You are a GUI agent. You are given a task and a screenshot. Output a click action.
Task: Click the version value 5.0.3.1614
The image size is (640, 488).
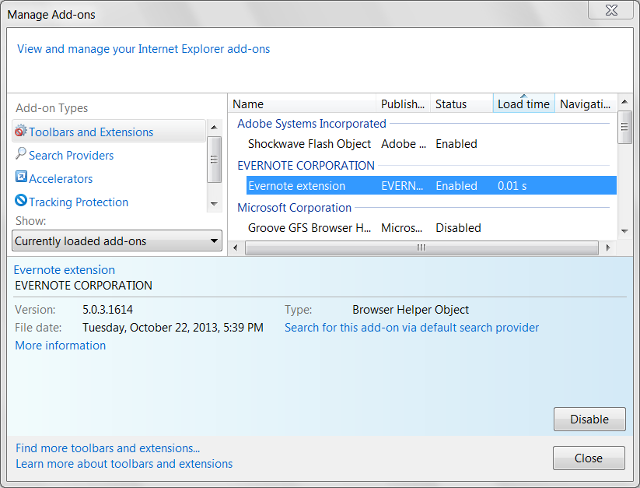click(108, 310)
